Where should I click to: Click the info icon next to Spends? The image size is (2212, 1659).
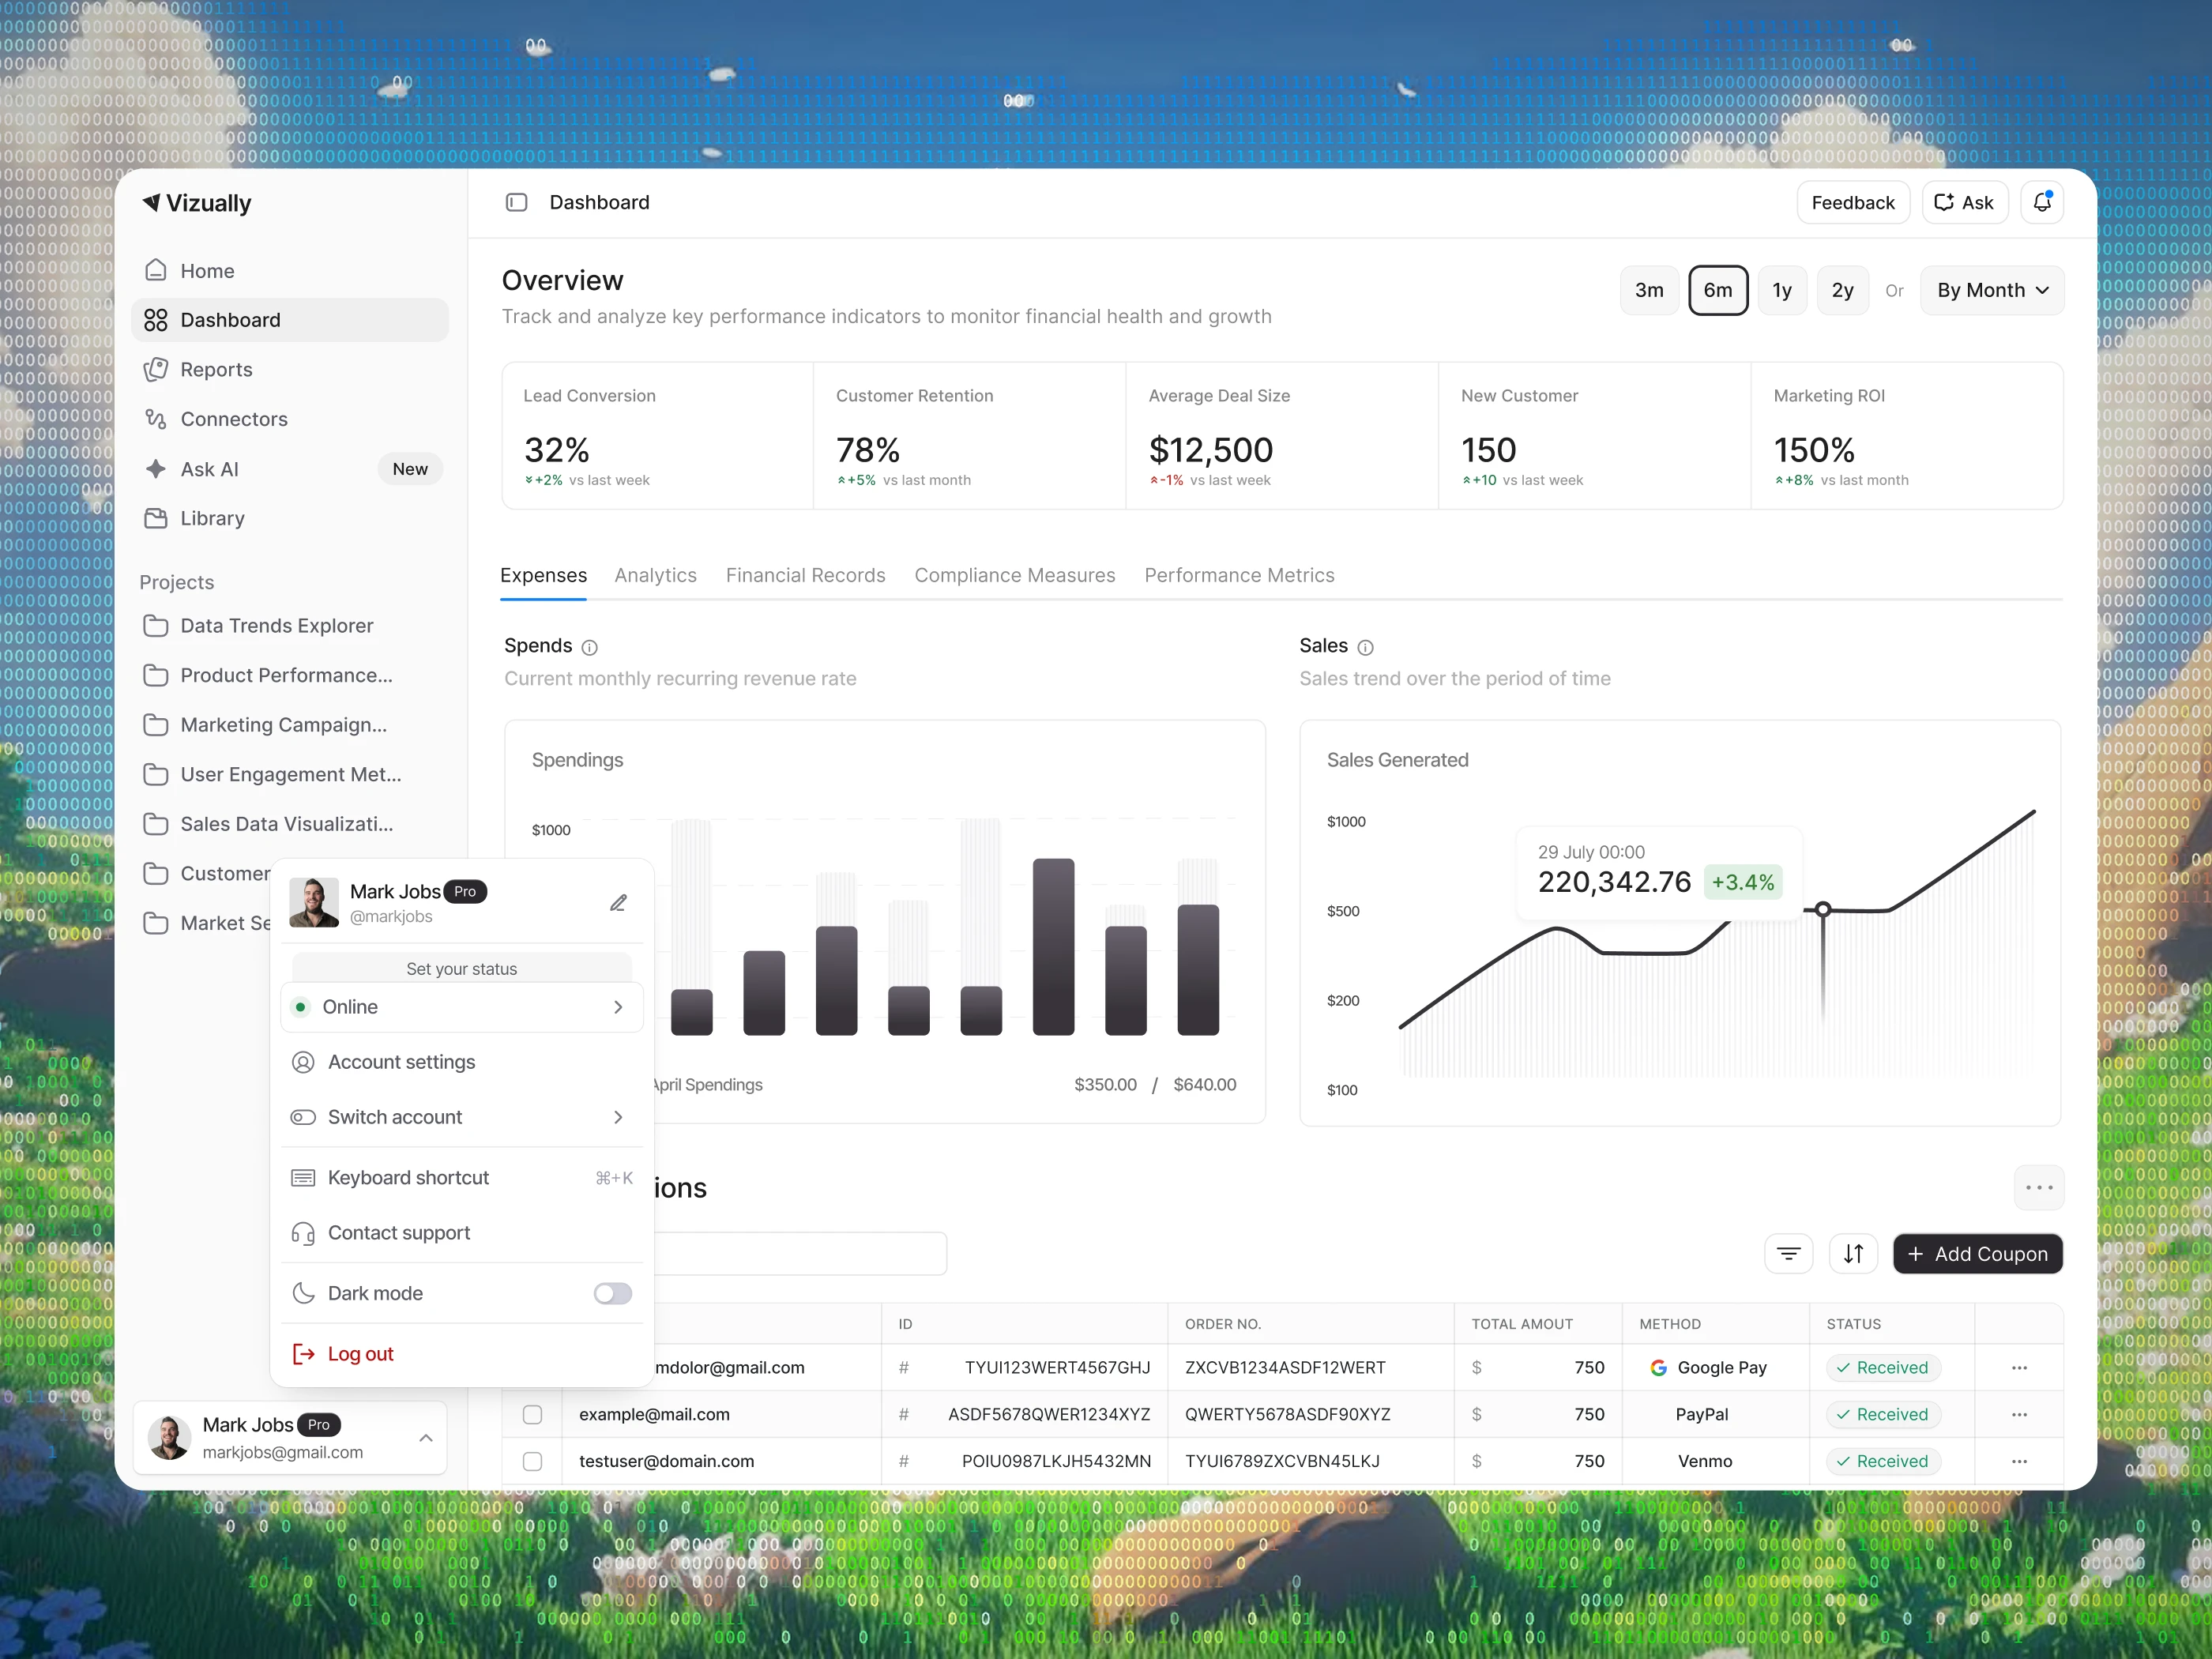coord(590,647)
